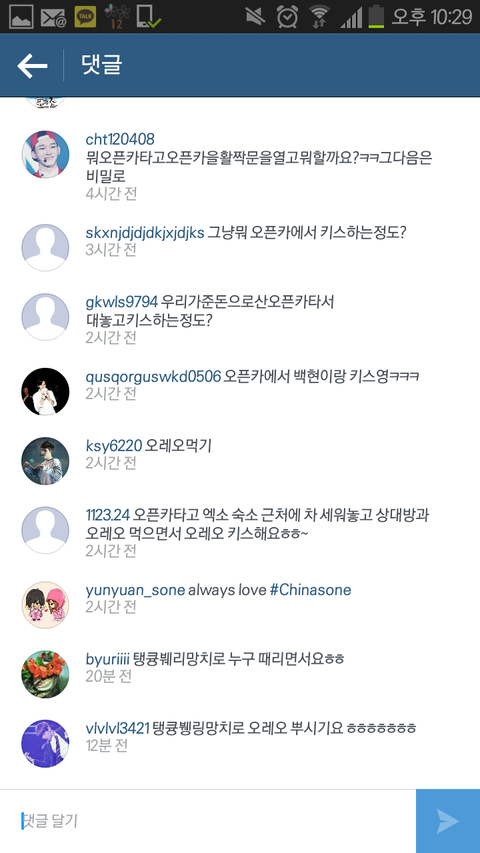Tap the 댓글 title in header

(101, 65)
